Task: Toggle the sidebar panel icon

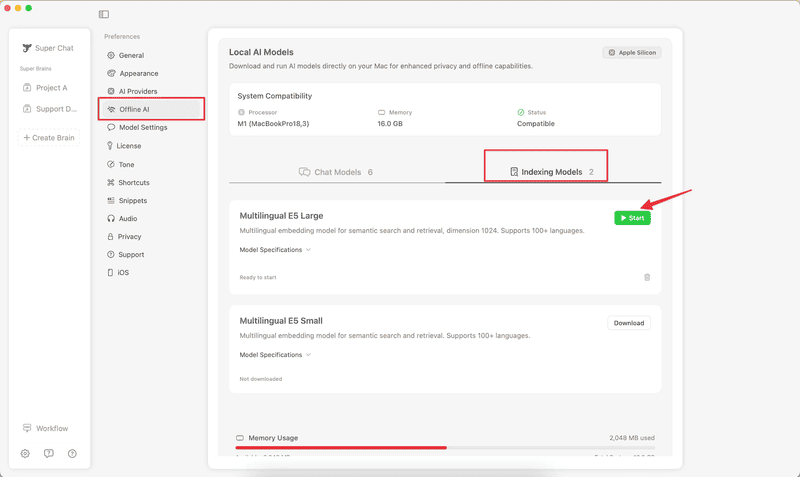Action: tap(104, 15)
